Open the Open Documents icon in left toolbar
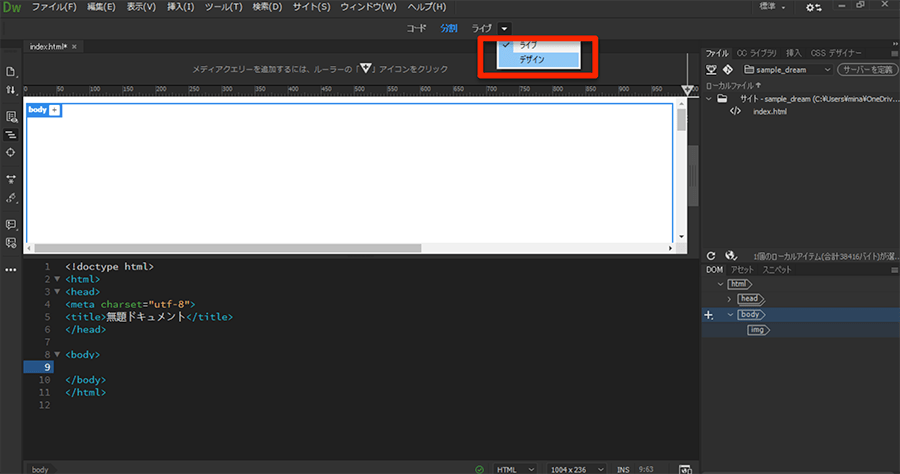 point(10,71)
